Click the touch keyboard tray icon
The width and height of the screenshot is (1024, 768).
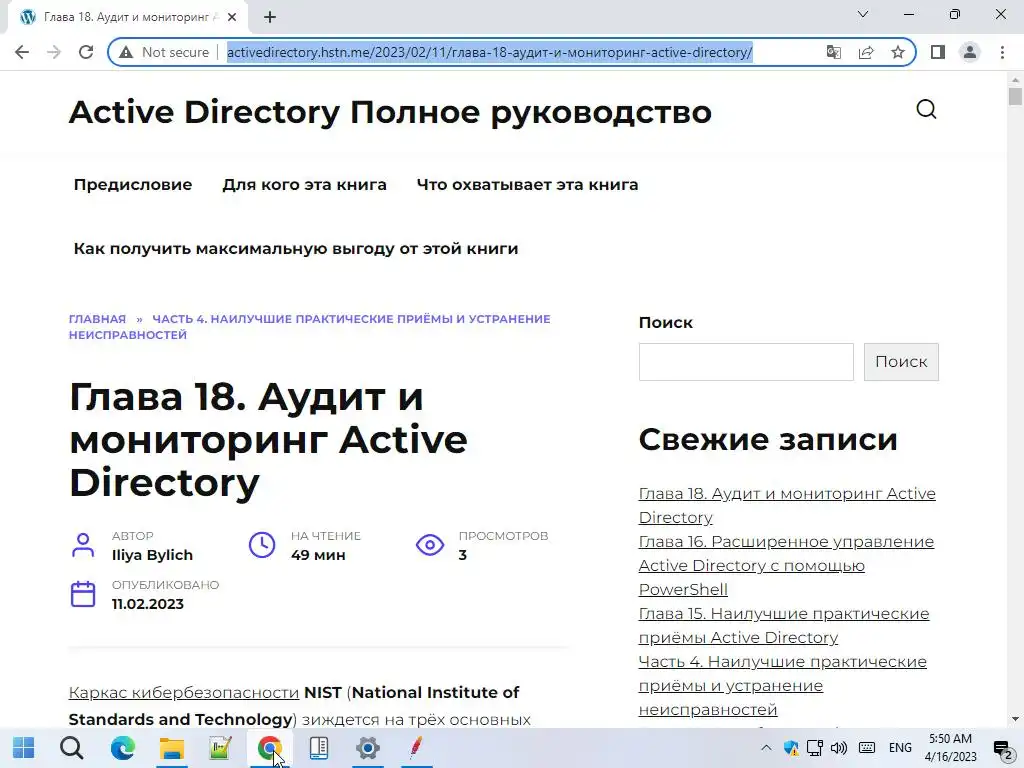[x=867, y=748]
